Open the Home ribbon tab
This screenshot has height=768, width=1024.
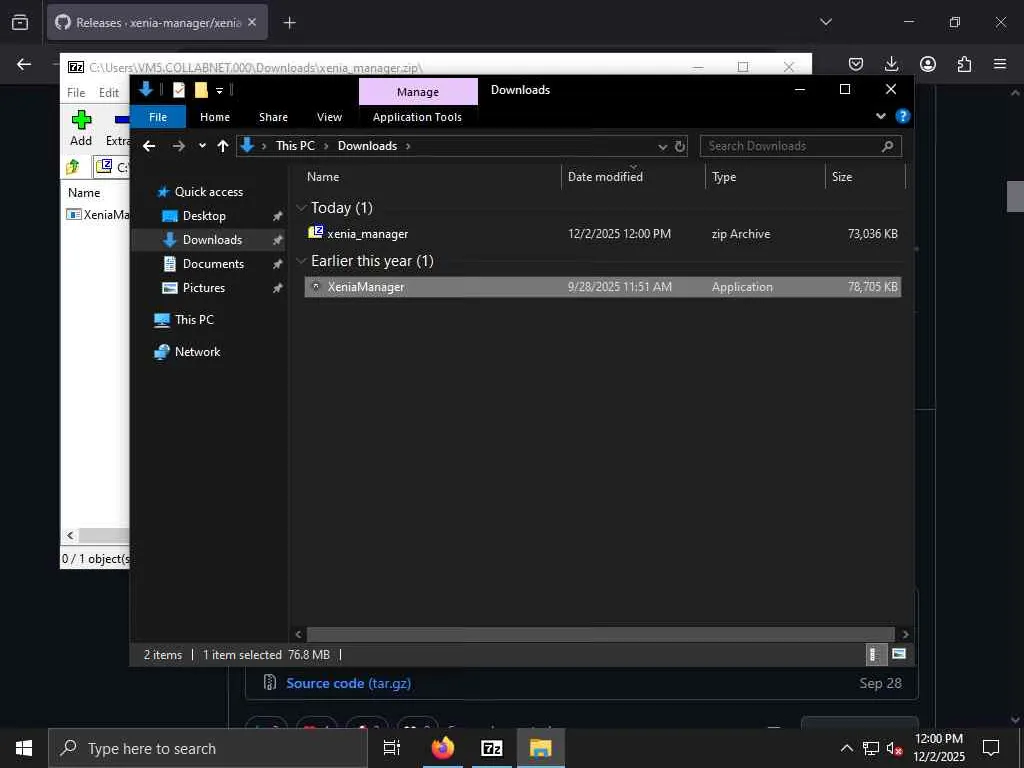[x=215, y=117]
